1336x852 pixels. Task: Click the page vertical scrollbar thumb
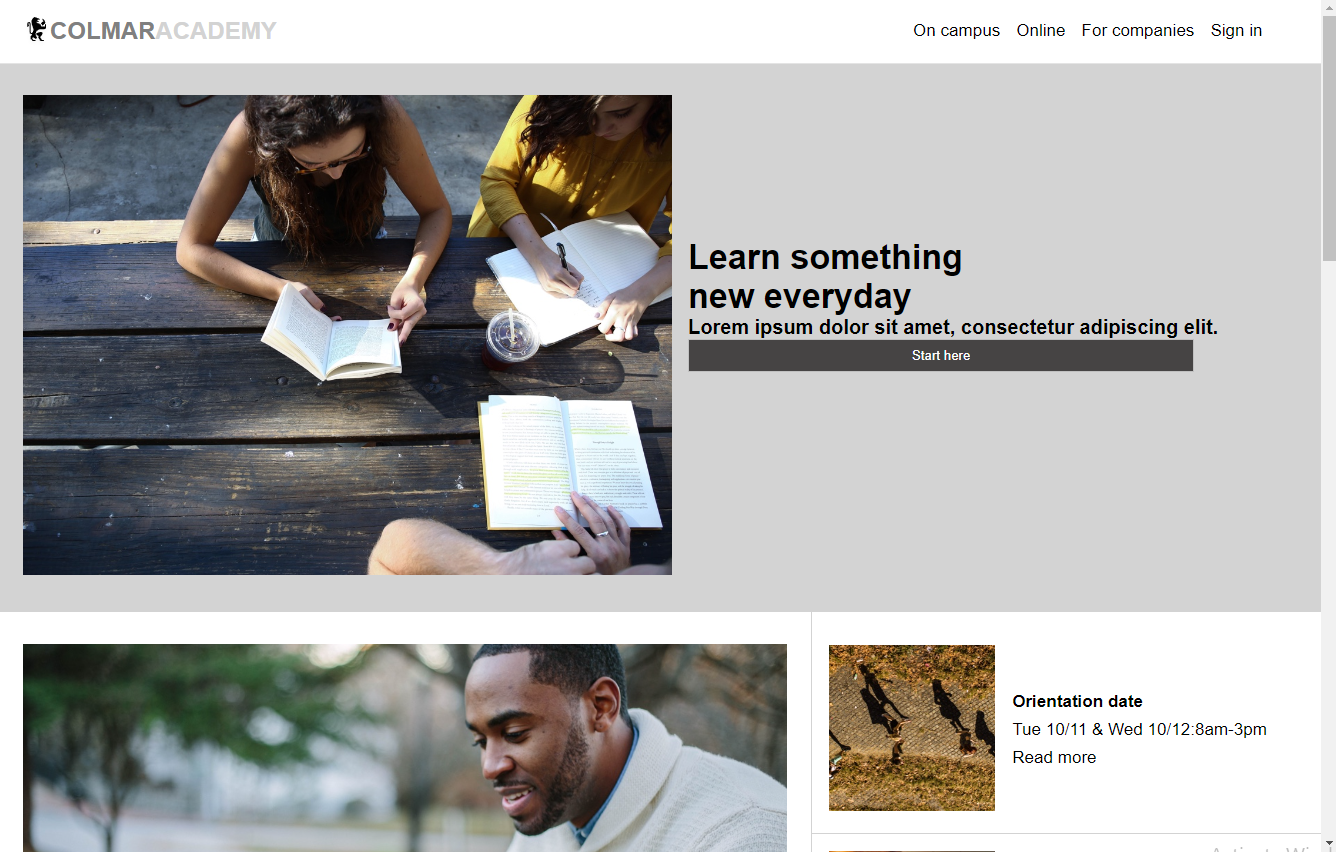[x=1328, y=130]
